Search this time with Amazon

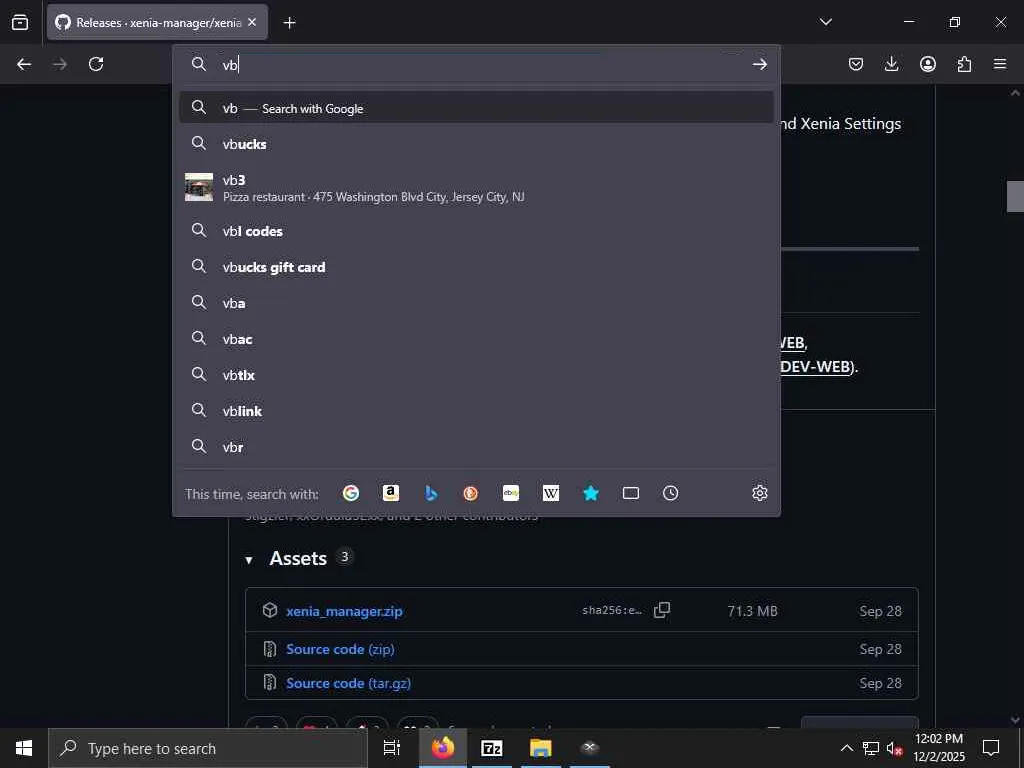click(391, 493)
